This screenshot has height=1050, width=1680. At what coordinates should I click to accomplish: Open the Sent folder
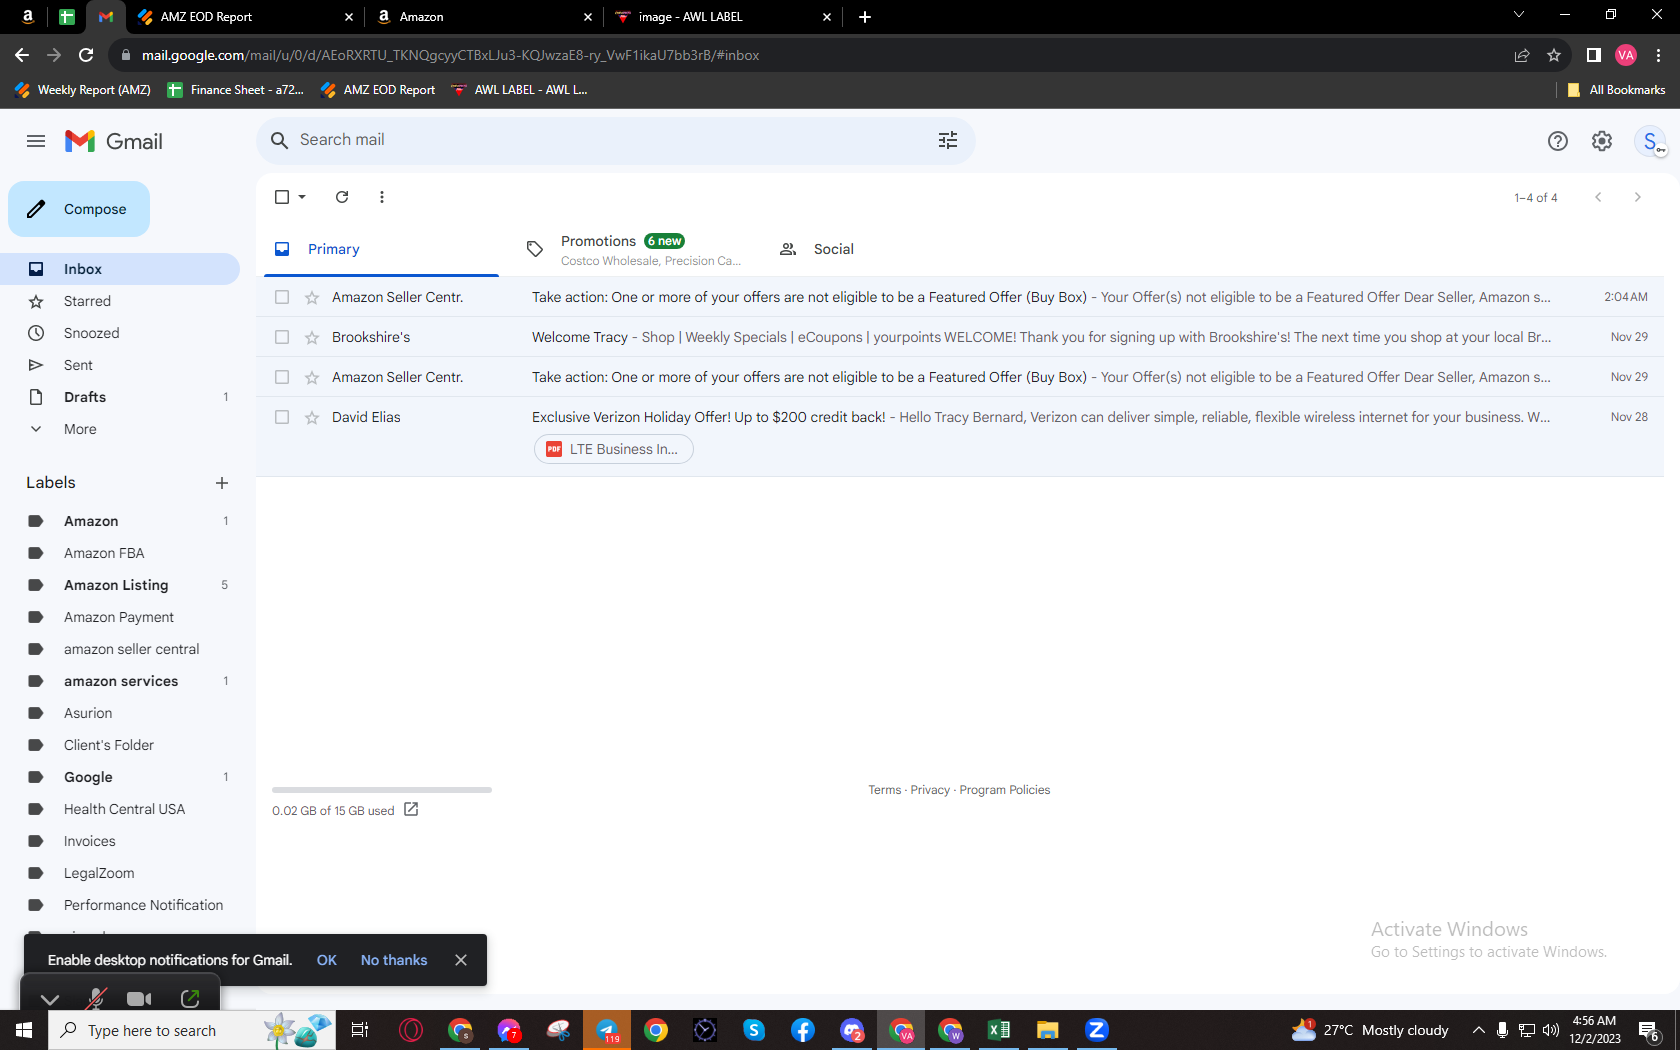pos(120,365)
